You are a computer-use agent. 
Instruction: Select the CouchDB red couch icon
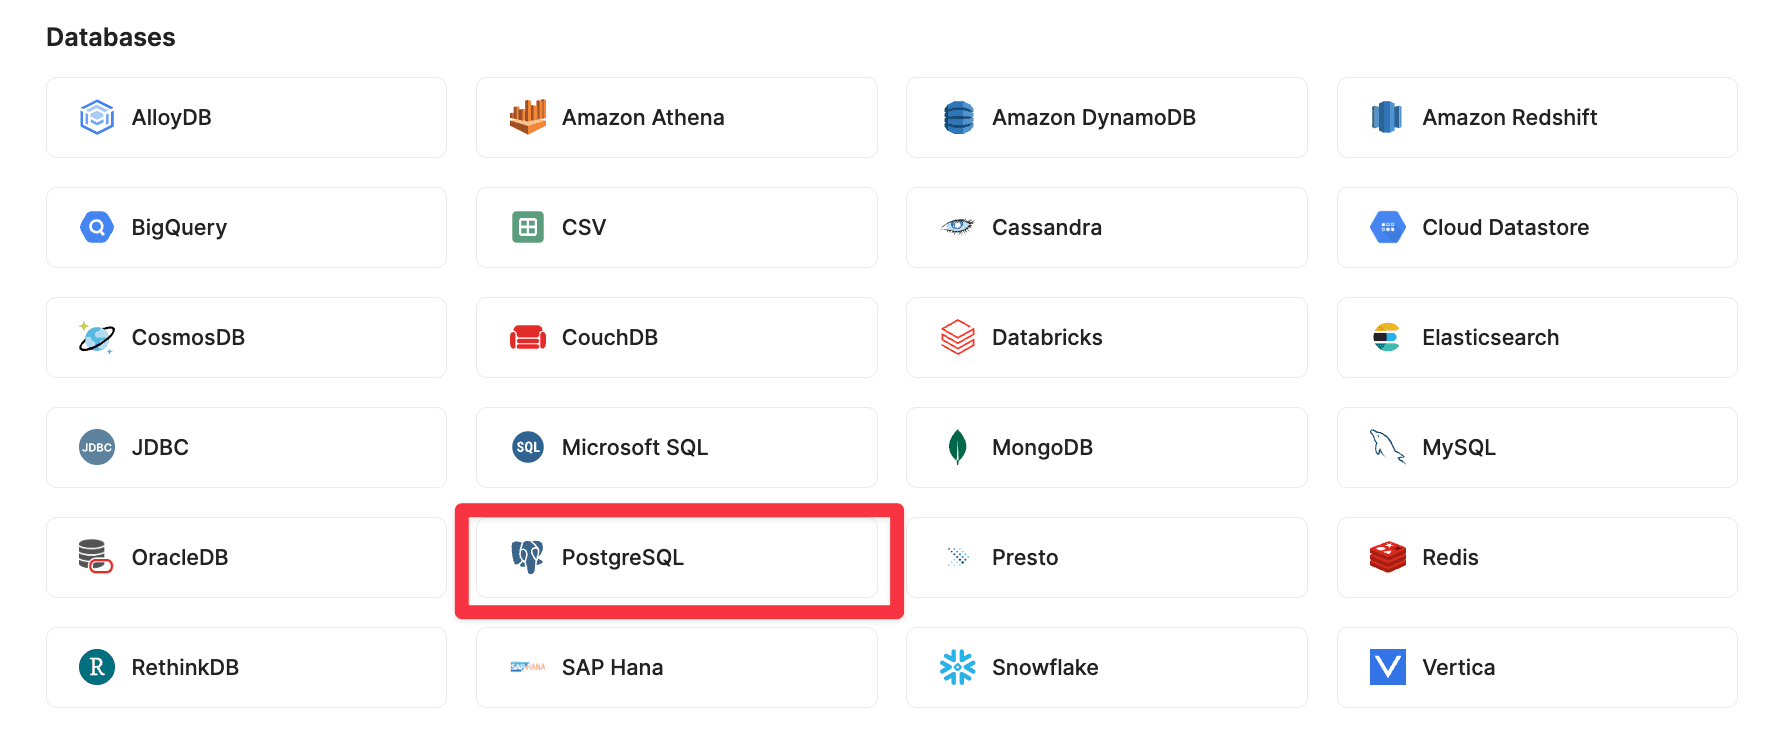point(527,337)
